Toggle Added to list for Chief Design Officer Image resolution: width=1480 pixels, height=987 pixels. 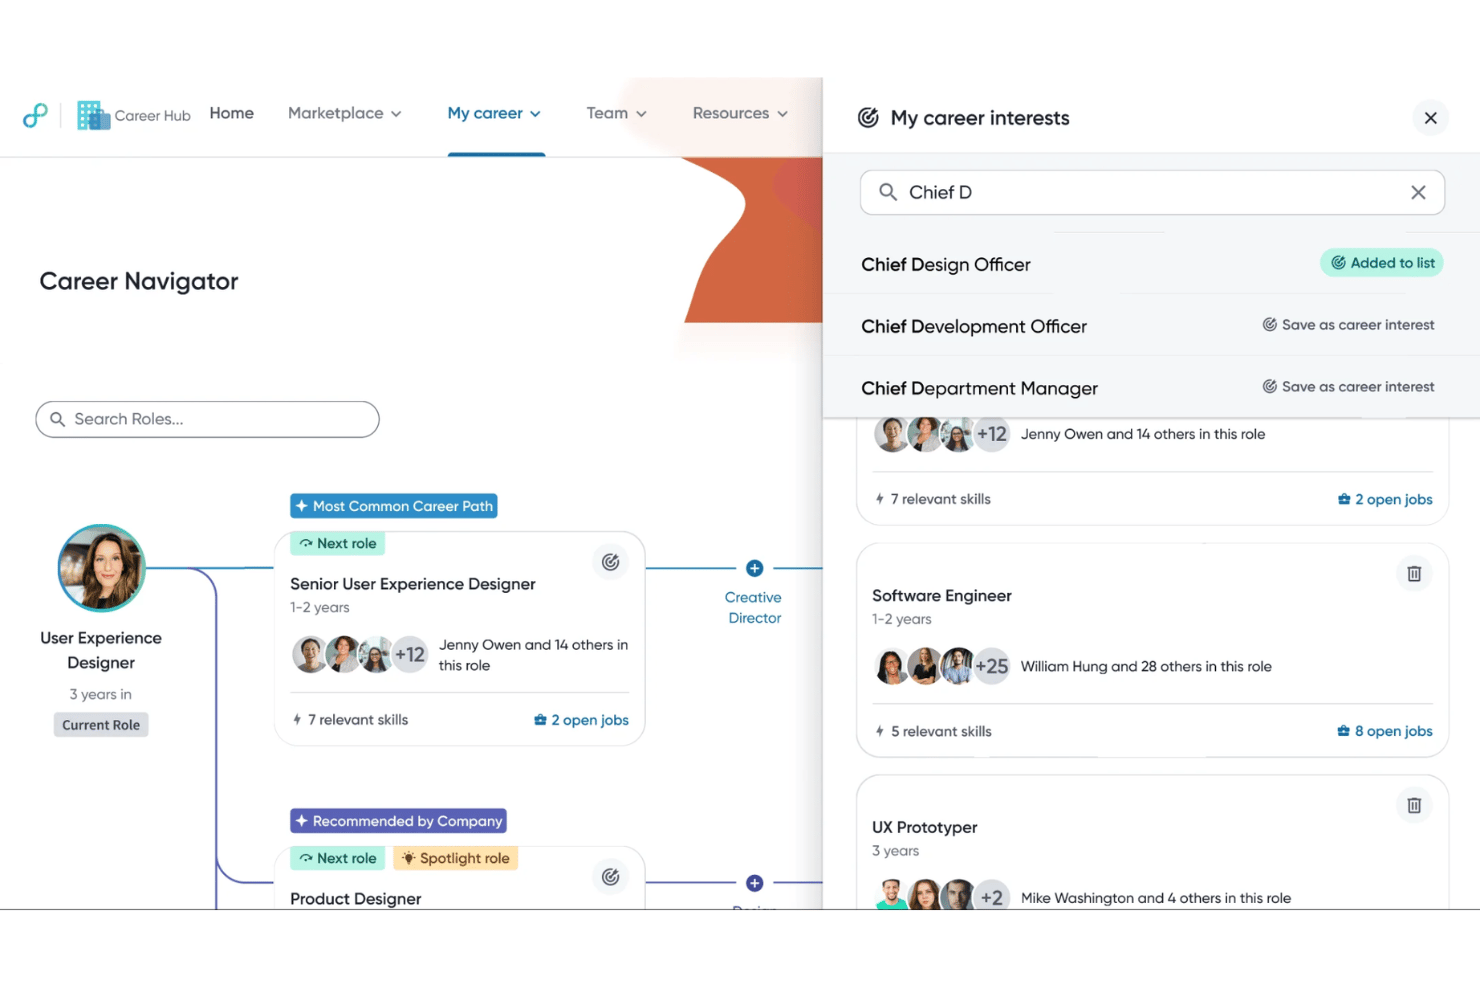point(1381,263)
